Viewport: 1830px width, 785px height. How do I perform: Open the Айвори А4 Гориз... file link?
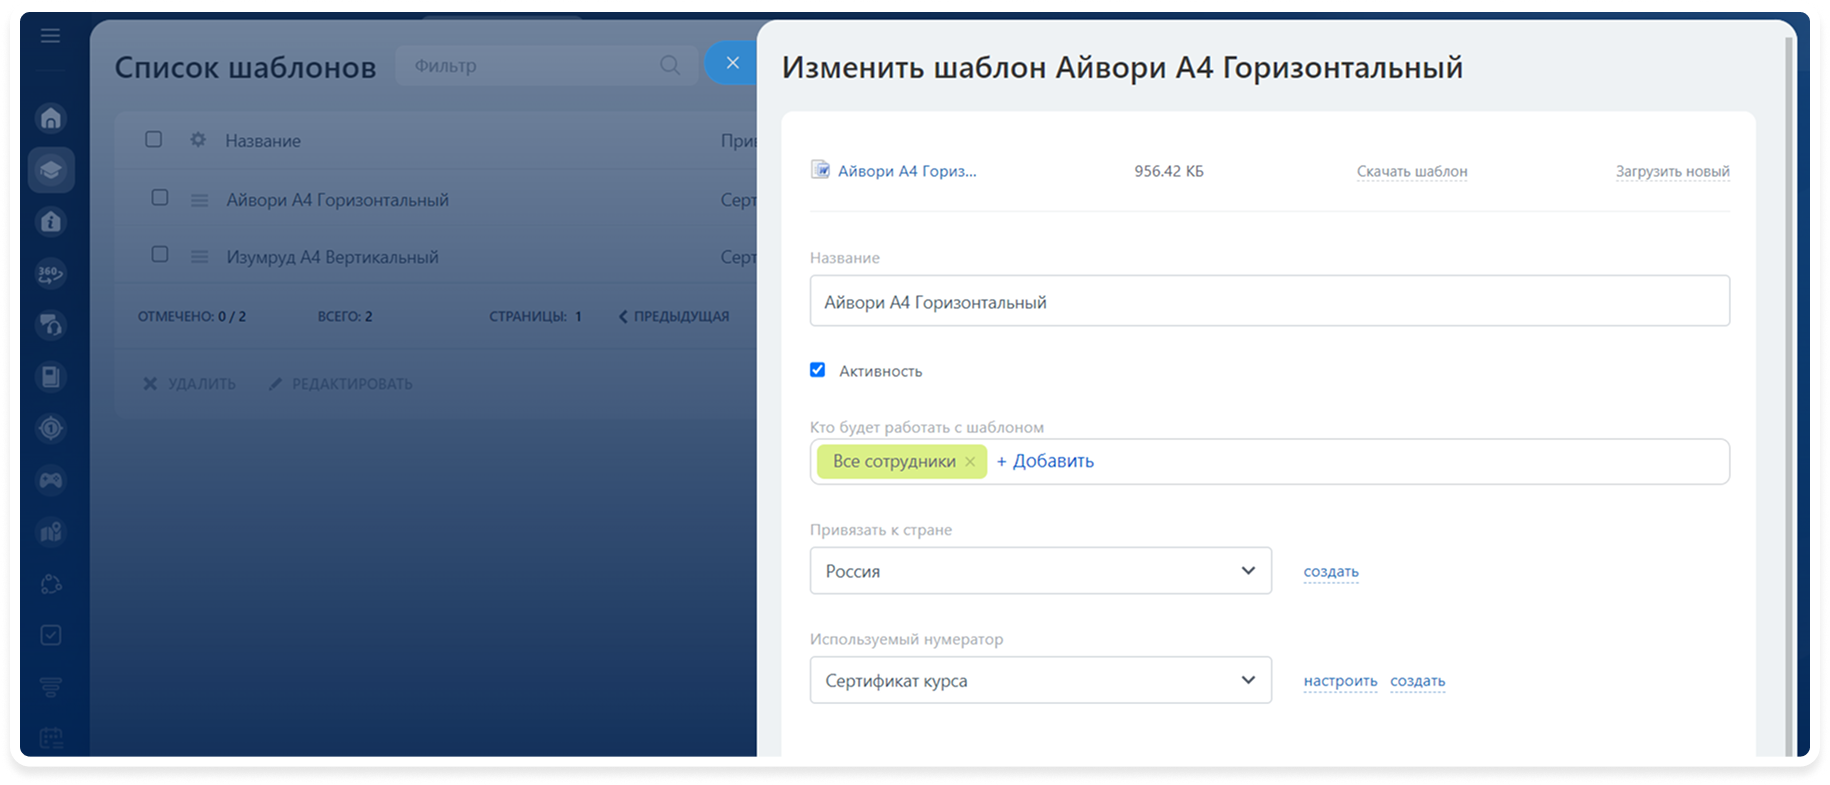click(x=907, y=171)
